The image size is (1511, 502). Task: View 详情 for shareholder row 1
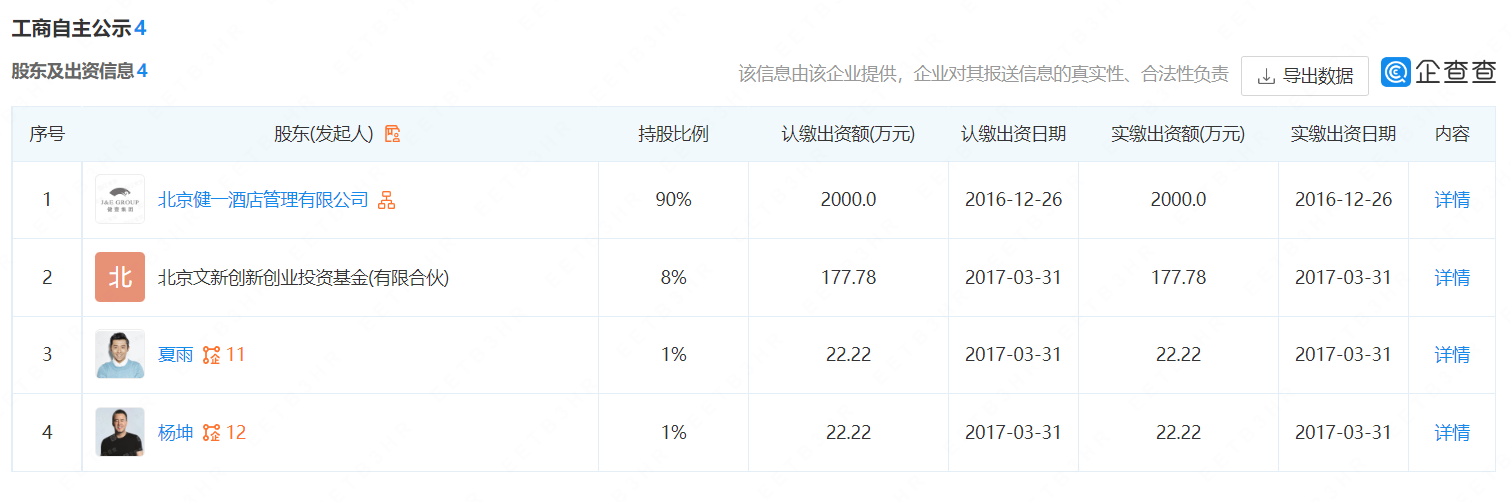(x=1452, y=200)
